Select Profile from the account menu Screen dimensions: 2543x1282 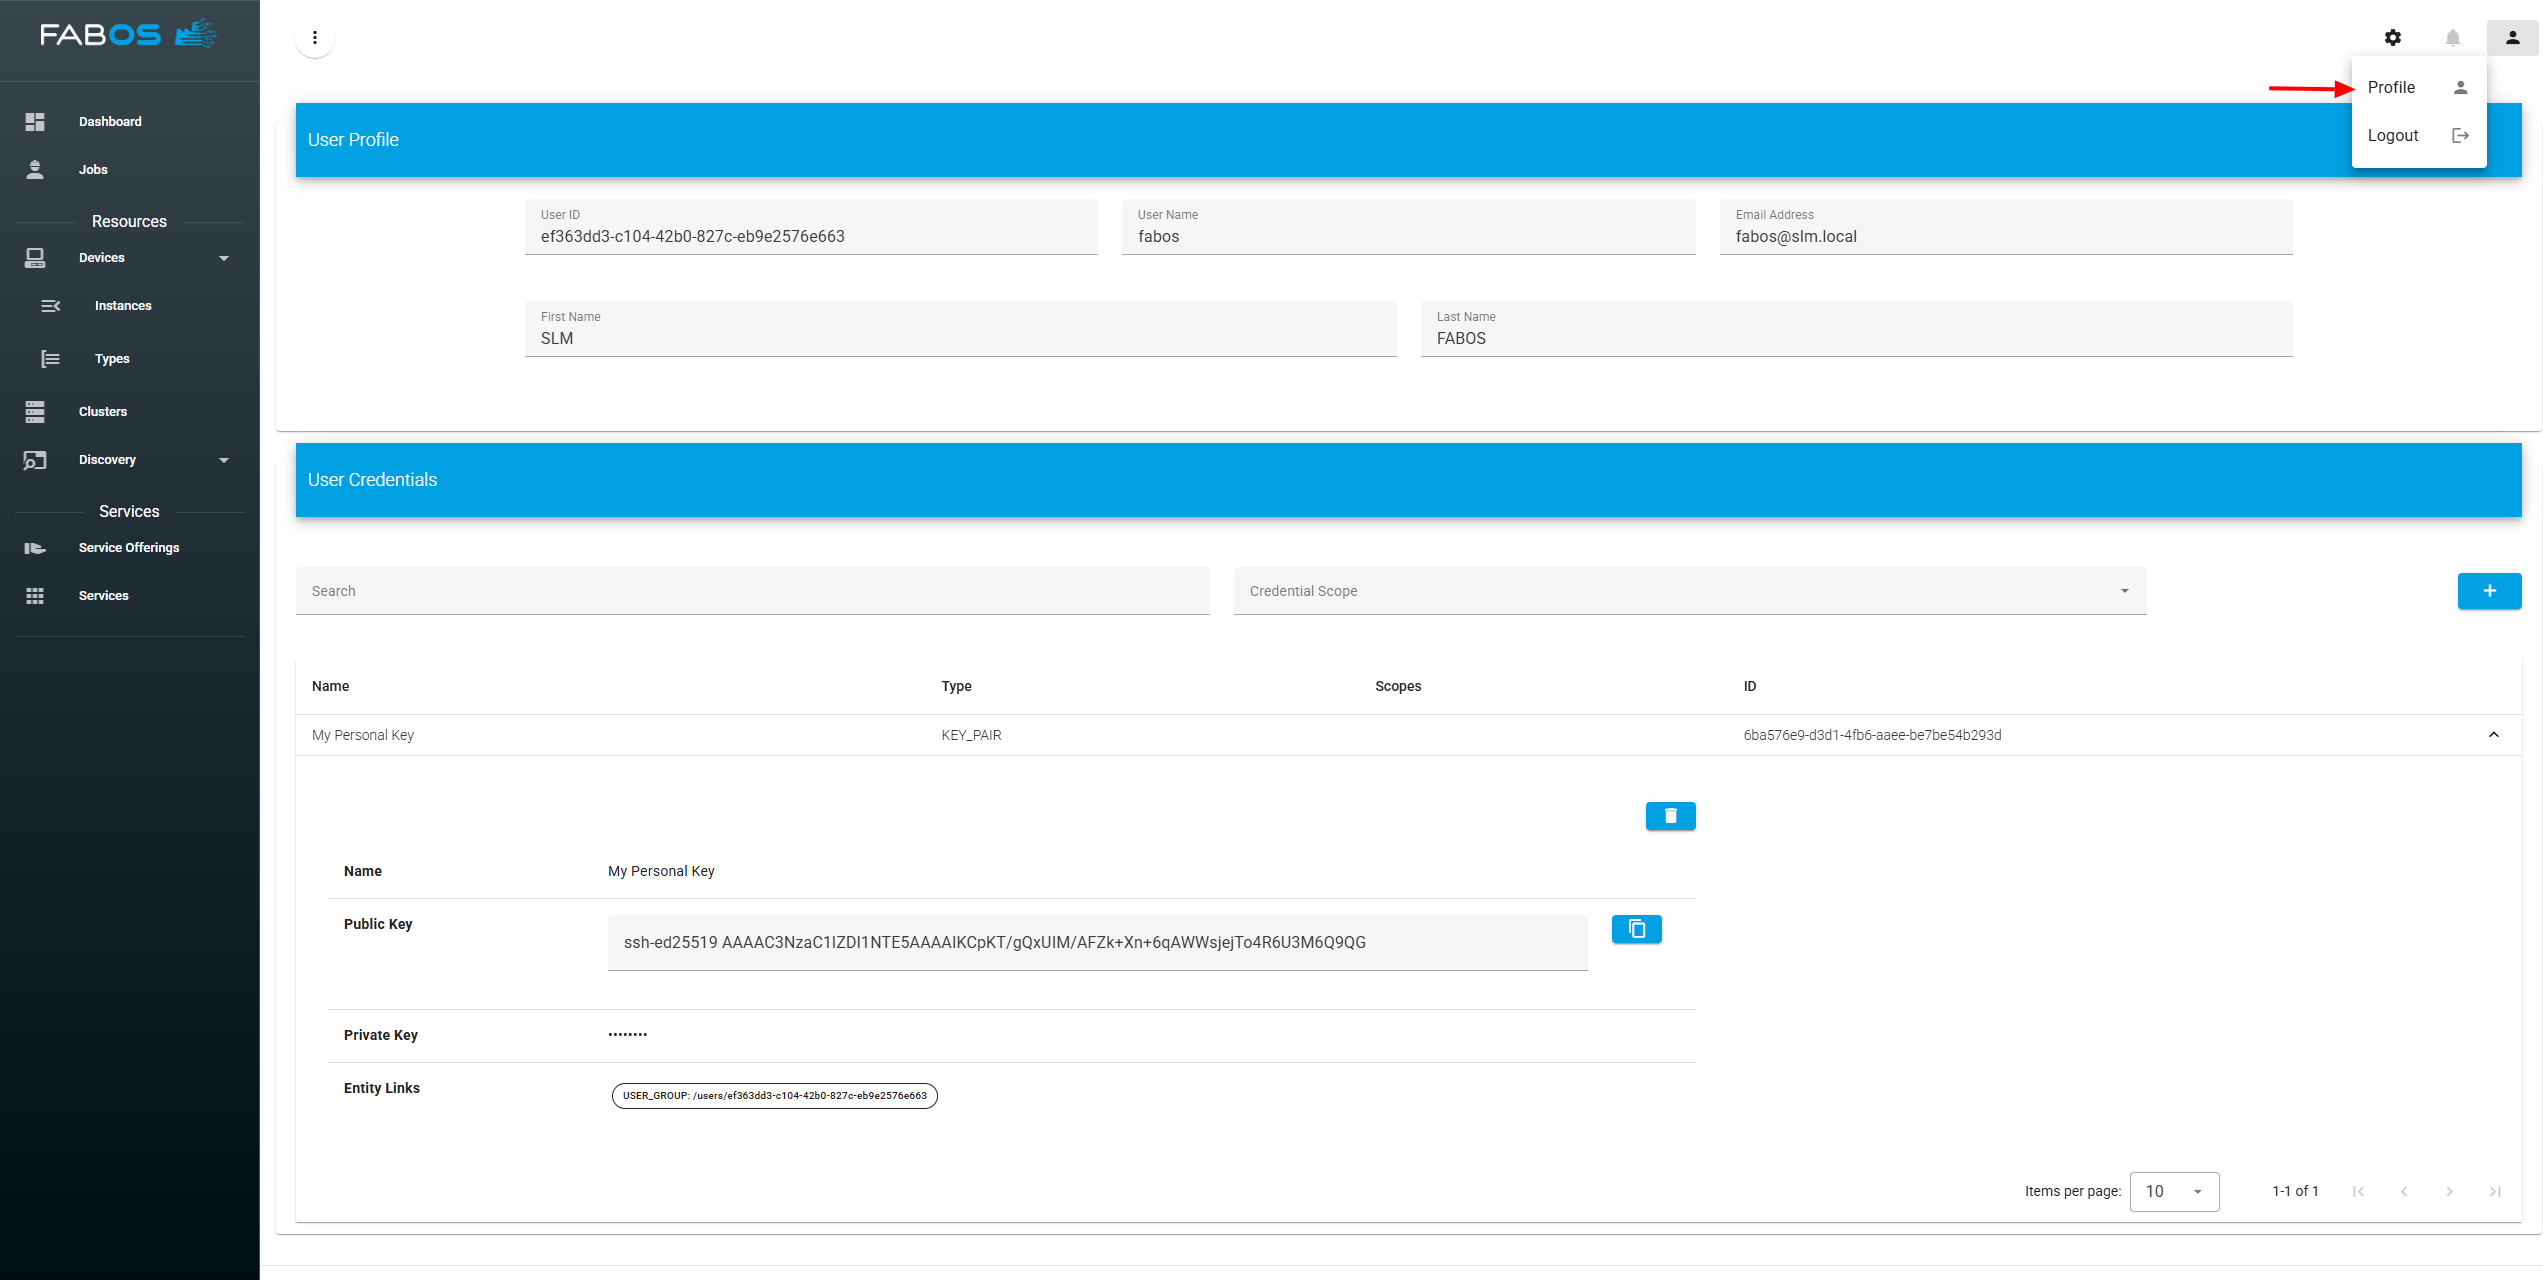(x=2392, y=87)
